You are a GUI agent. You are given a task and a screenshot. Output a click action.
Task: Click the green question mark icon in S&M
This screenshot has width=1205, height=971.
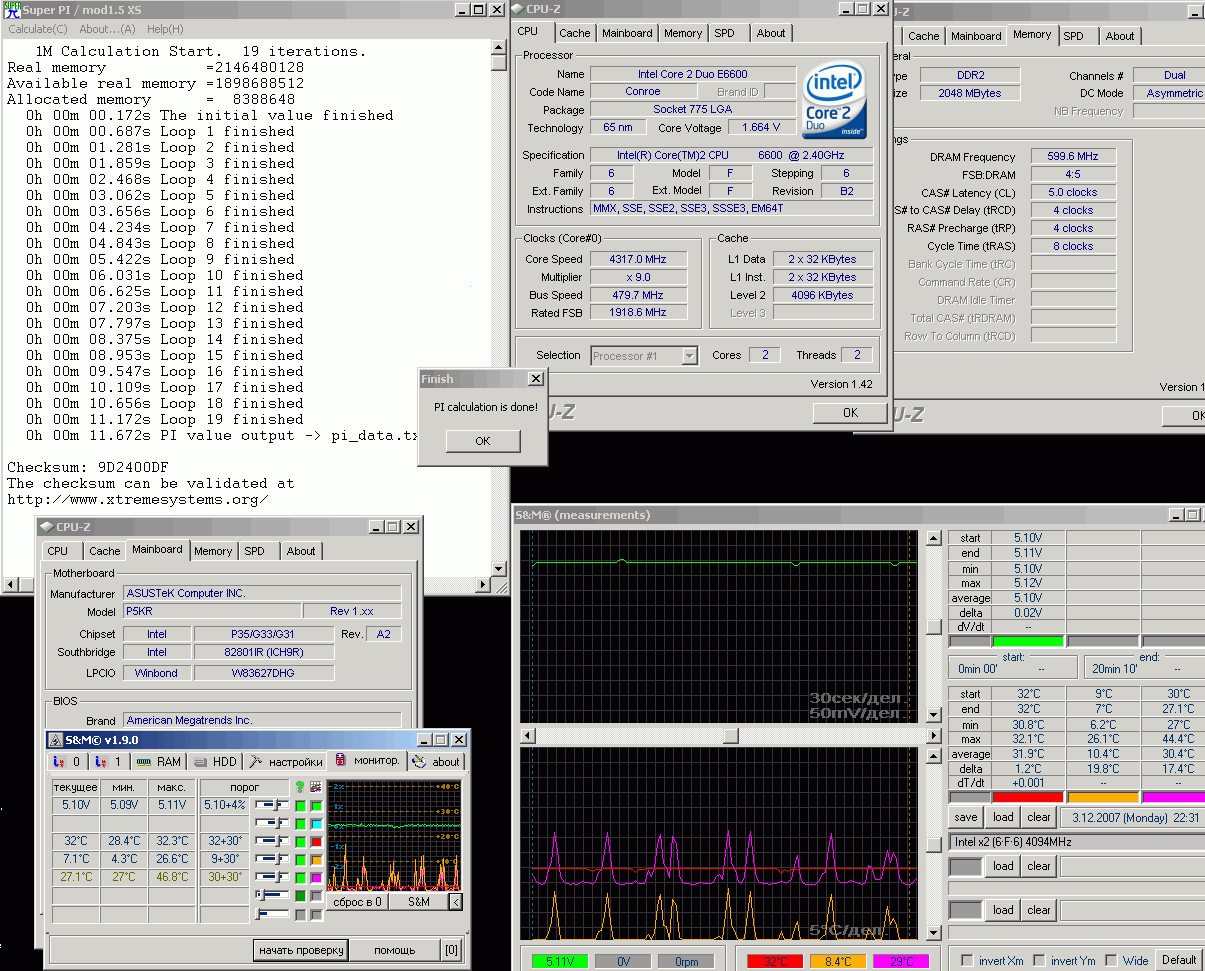coord(299,787)
